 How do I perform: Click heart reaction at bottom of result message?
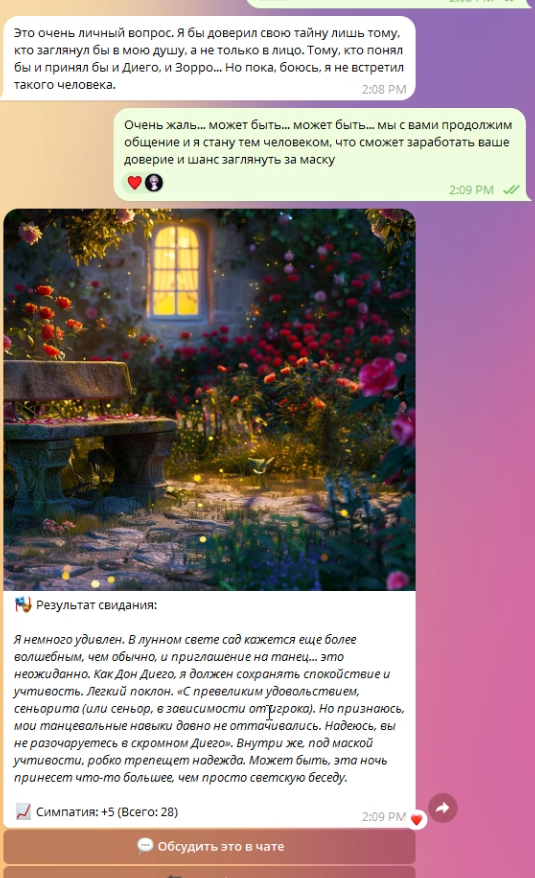tap(416, 820)
